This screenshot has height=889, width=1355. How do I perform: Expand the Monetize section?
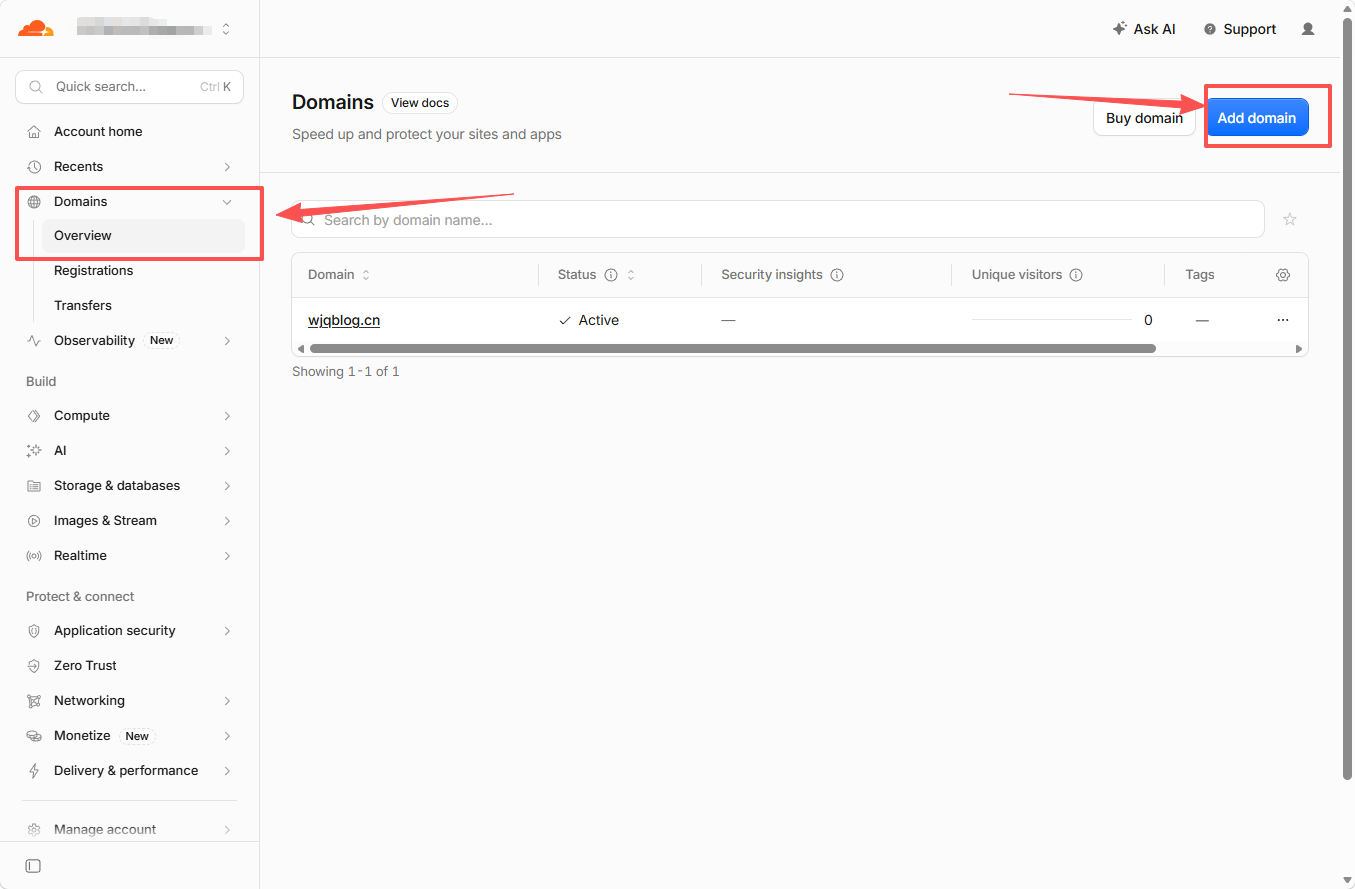227,736
